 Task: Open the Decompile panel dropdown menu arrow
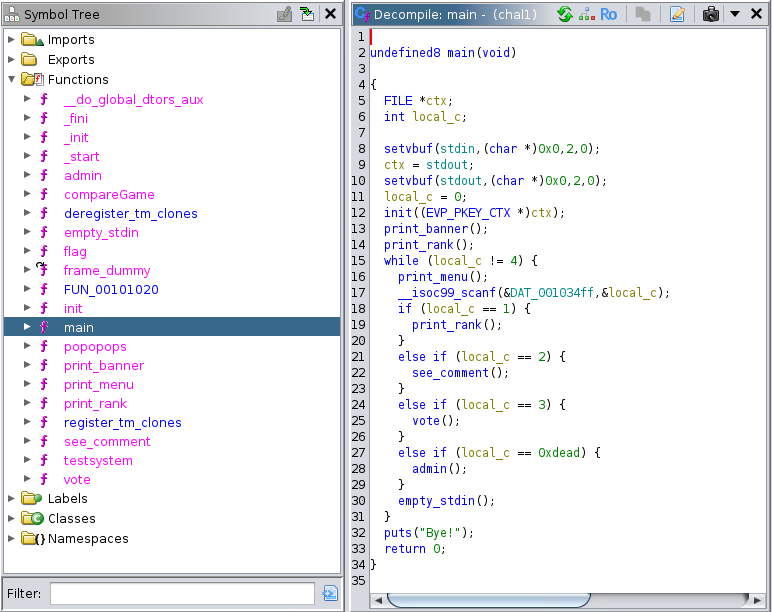[x=735, y=14]
